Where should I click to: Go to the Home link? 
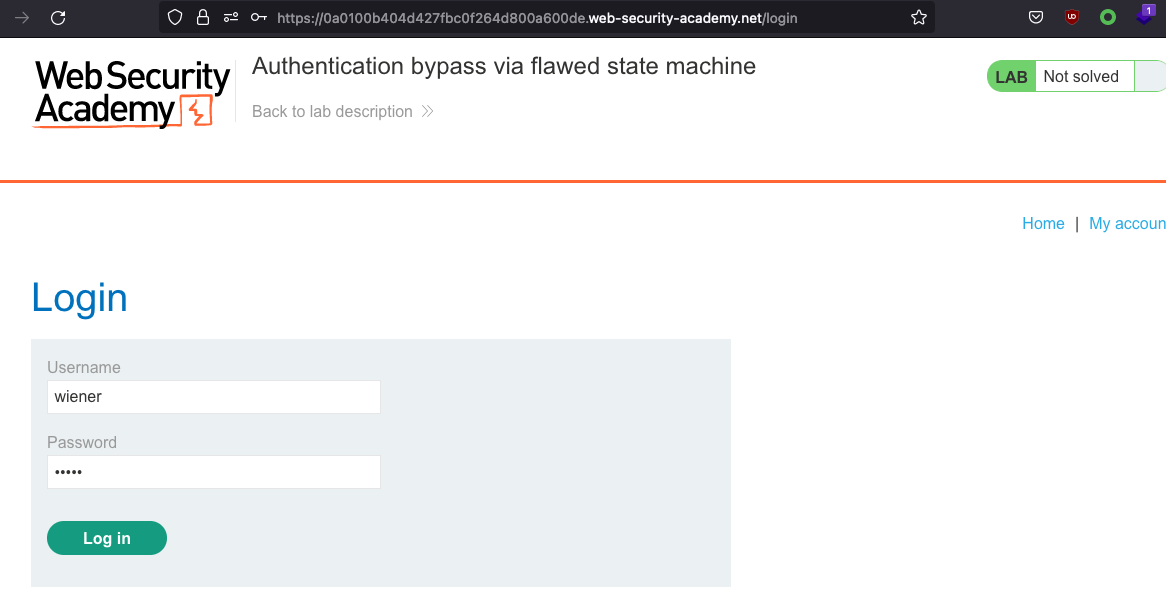tap(1043, 223)
